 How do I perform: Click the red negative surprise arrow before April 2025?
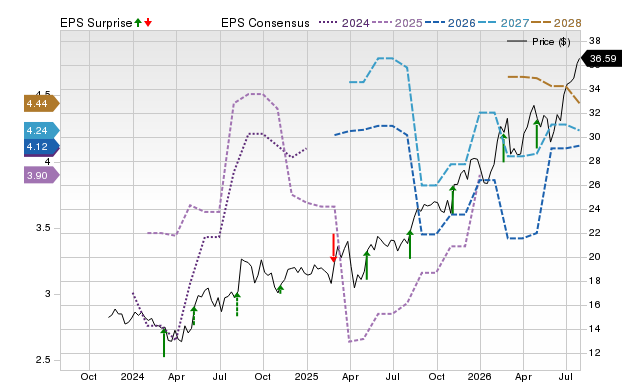pos(333,248)
